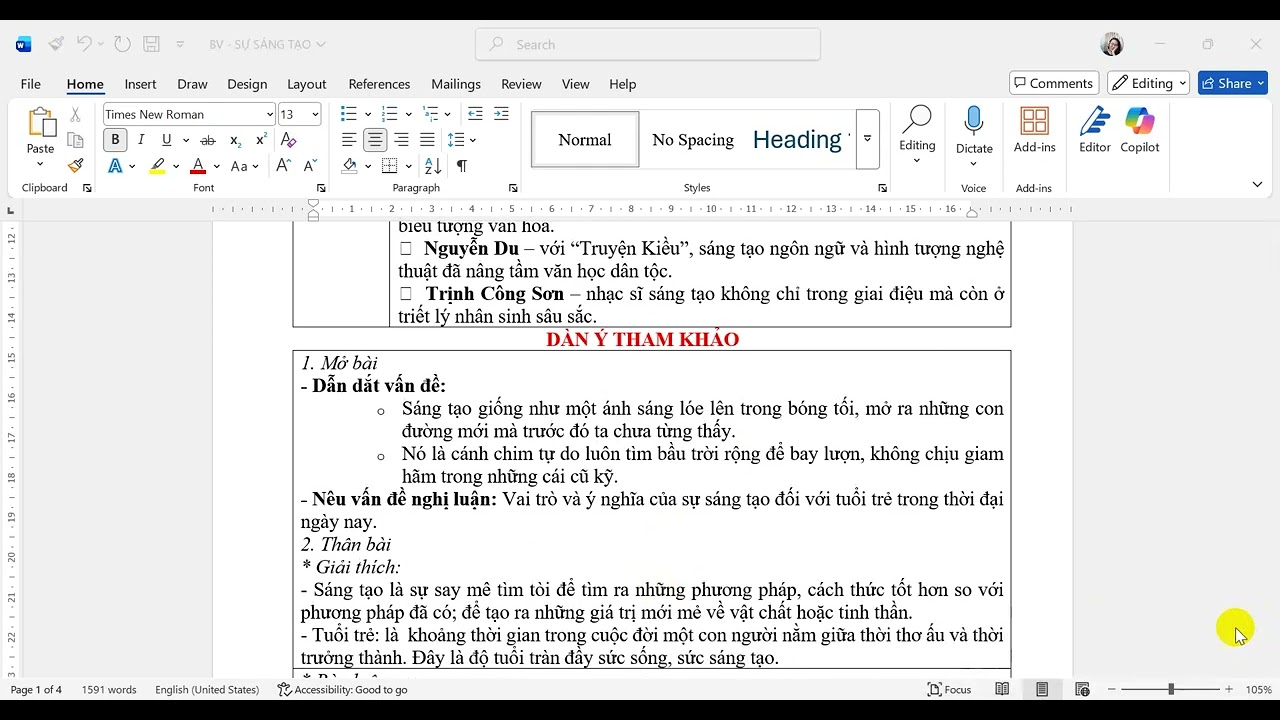
Task: Switch to Read Mode view
Action: tap(1002, 689)
